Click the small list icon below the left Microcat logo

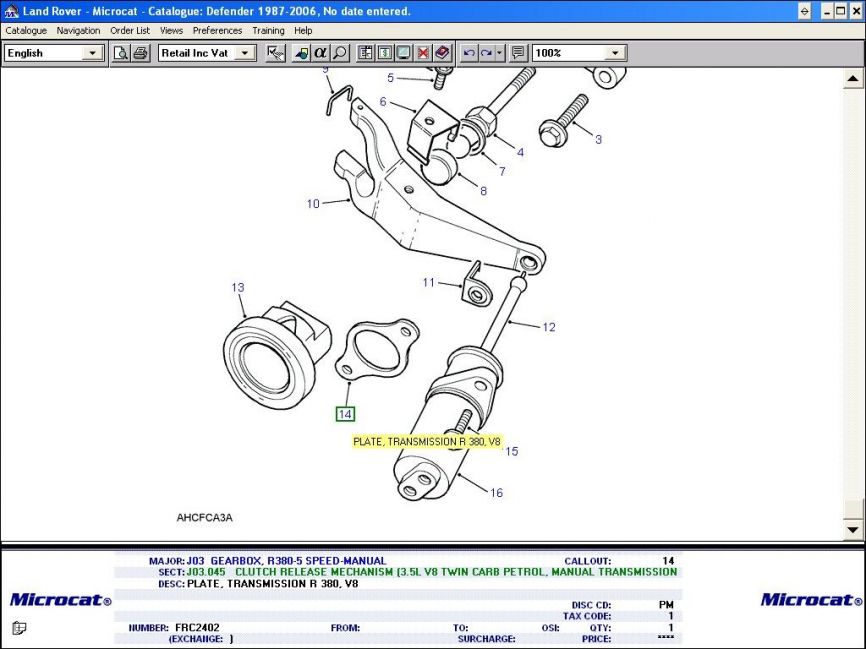pos(19,628)
